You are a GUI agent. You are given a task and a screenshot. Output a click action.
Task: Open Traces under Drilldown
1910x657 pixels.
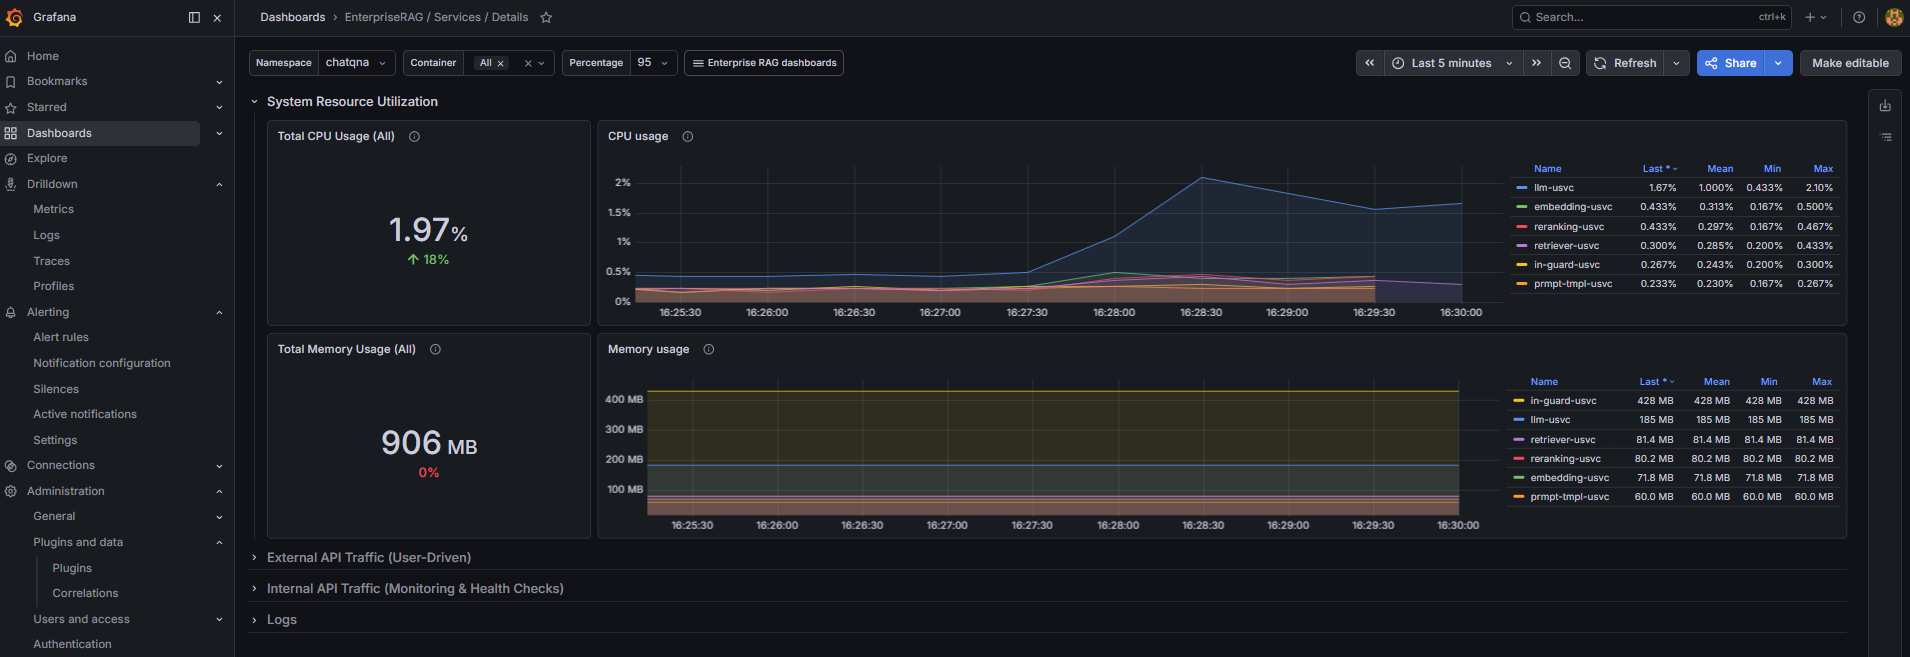pyautogui.click(x=52, y=261)
